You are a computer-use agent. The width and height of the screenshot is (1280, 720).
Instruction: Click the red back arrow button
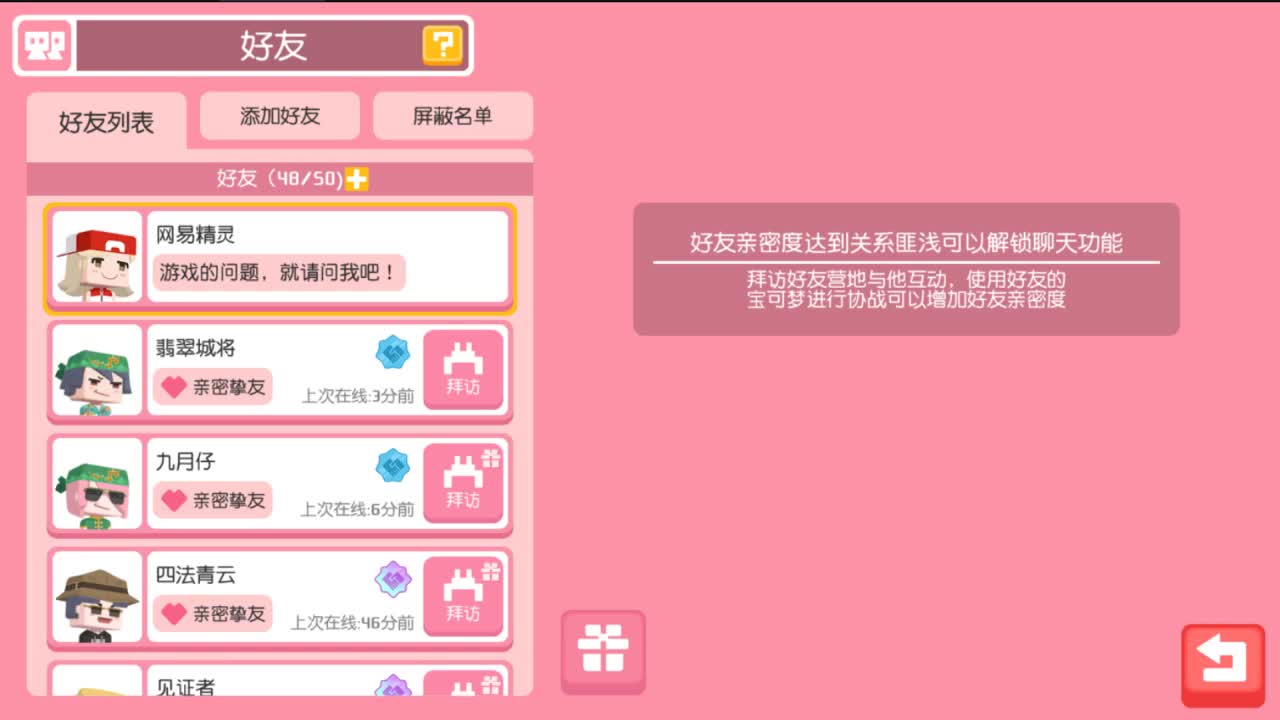[1222, 664]
